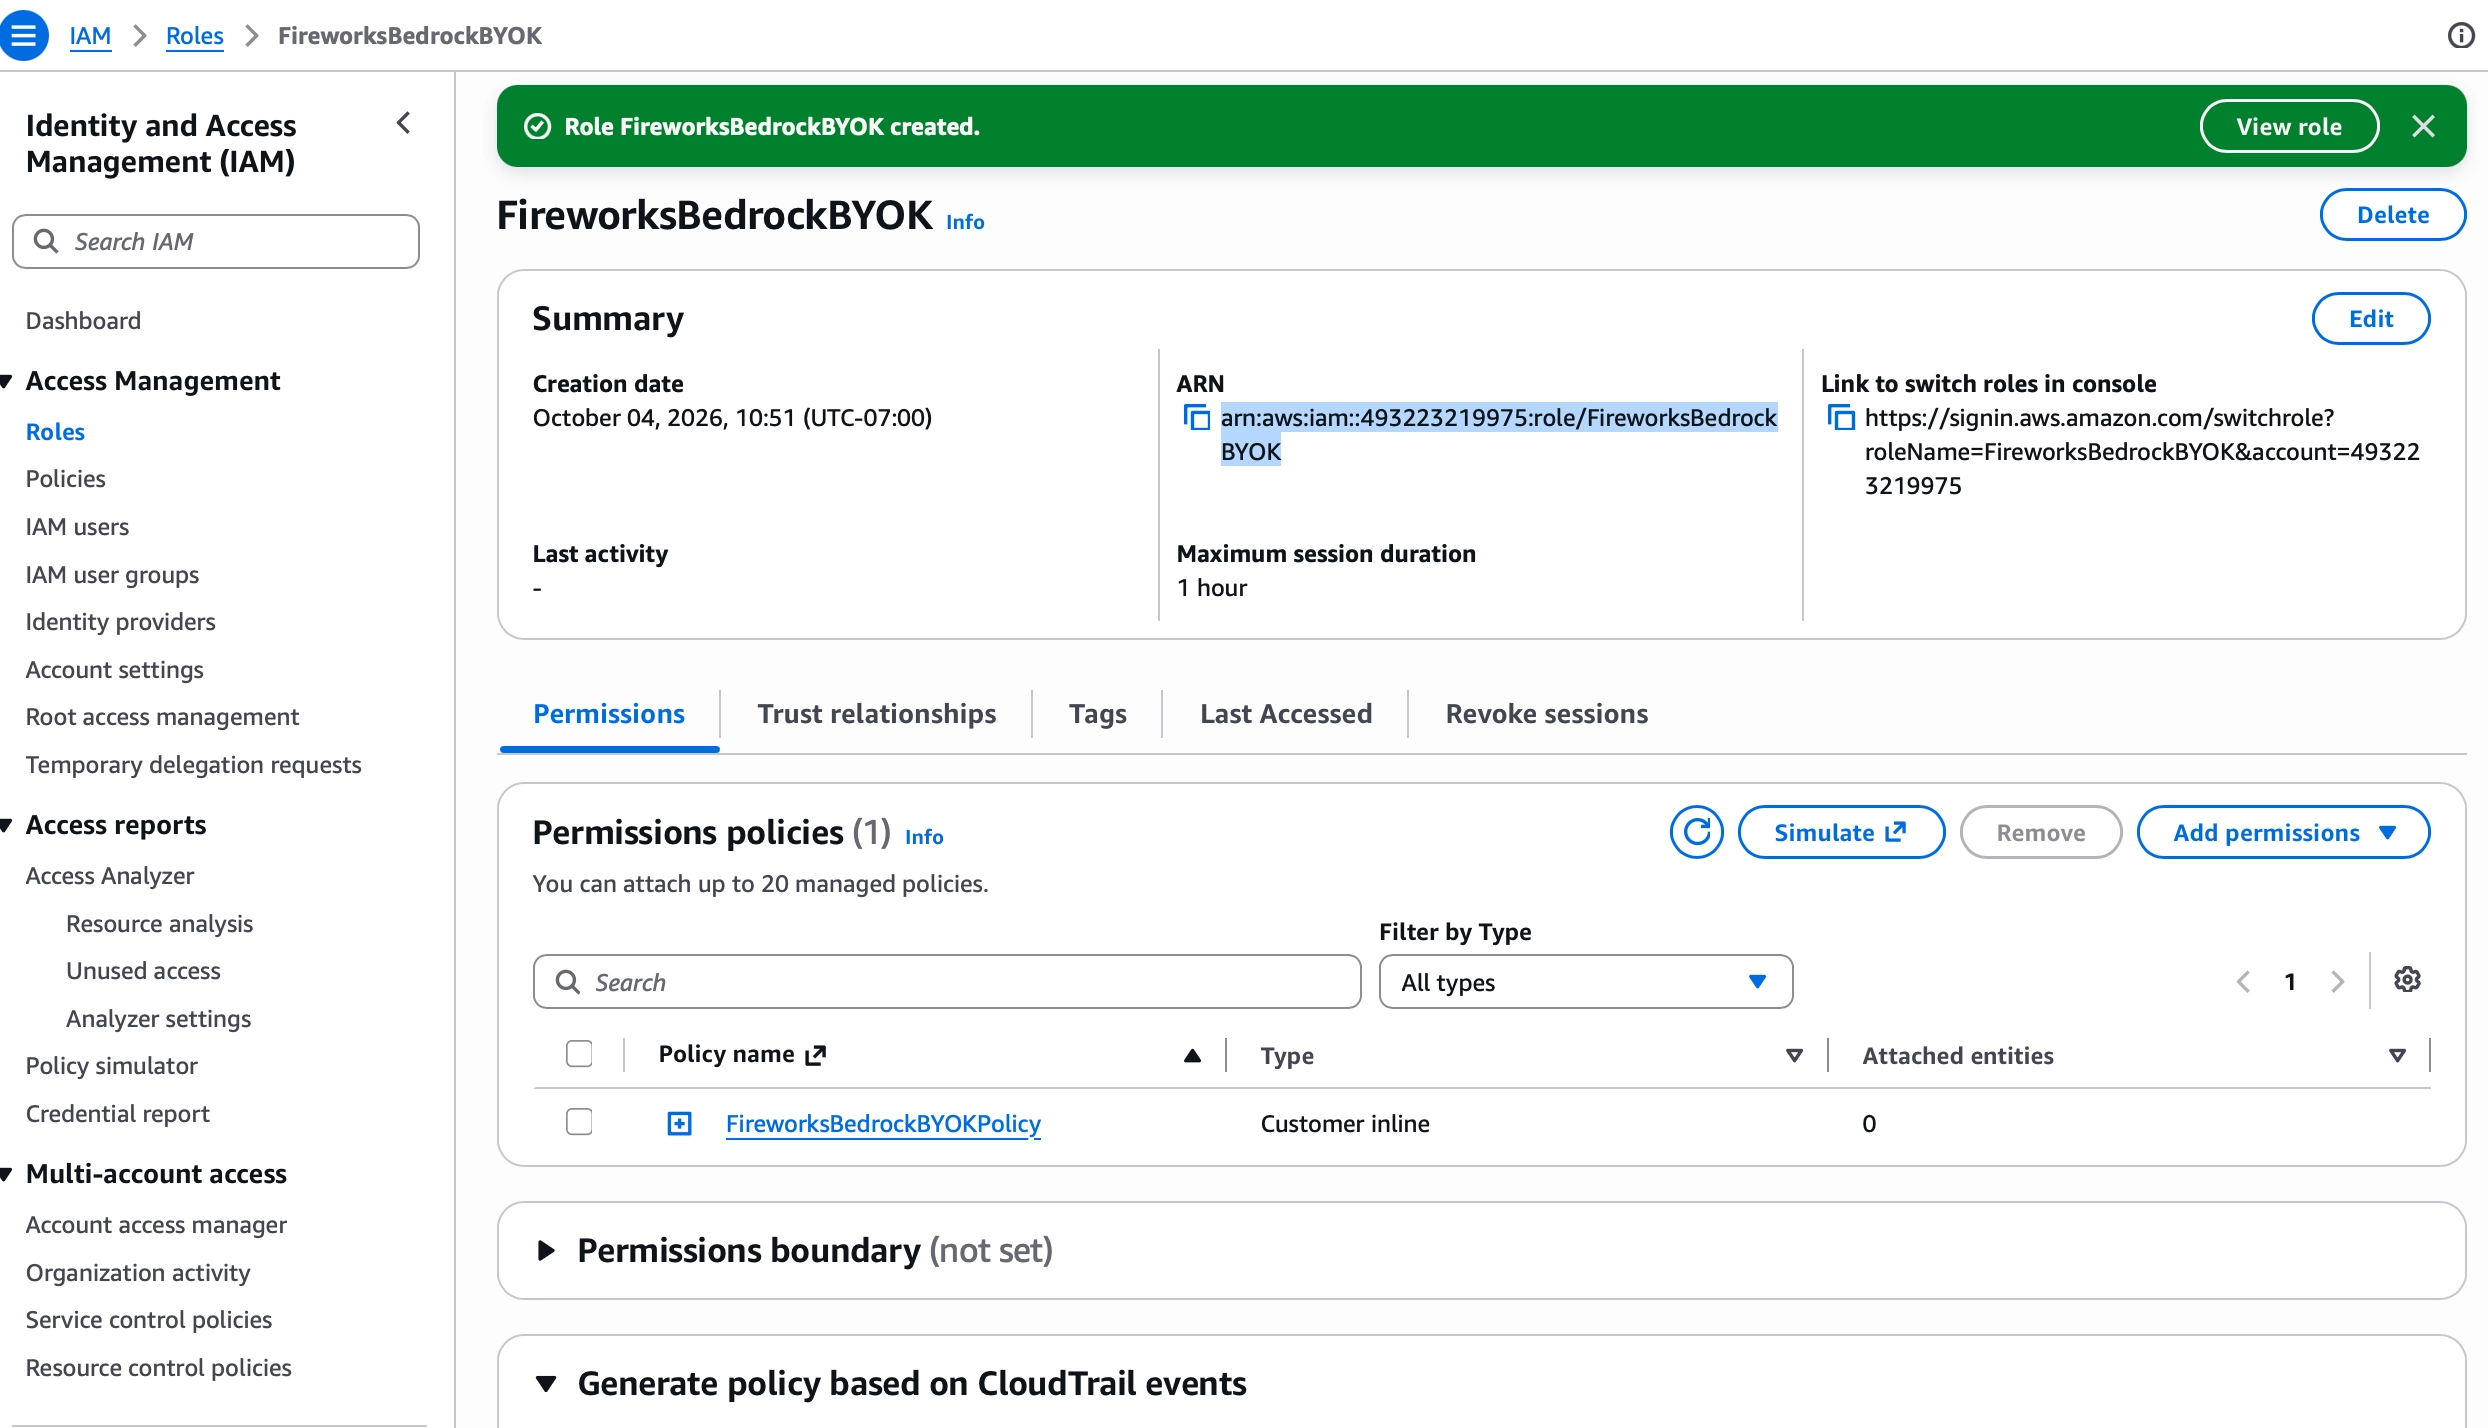Sort by Policy name ascending arrow

coord(1192,1055)
